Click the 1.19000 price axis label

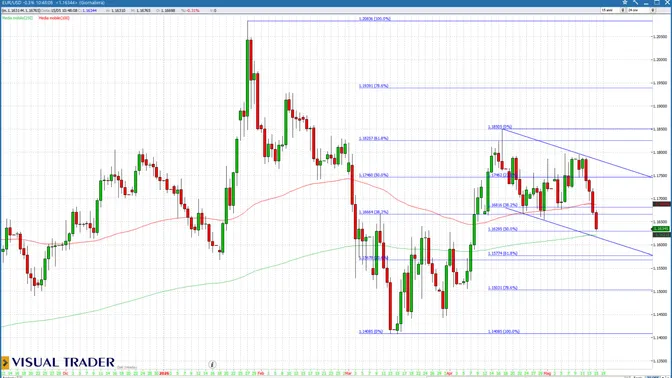[x=660, y=106]
